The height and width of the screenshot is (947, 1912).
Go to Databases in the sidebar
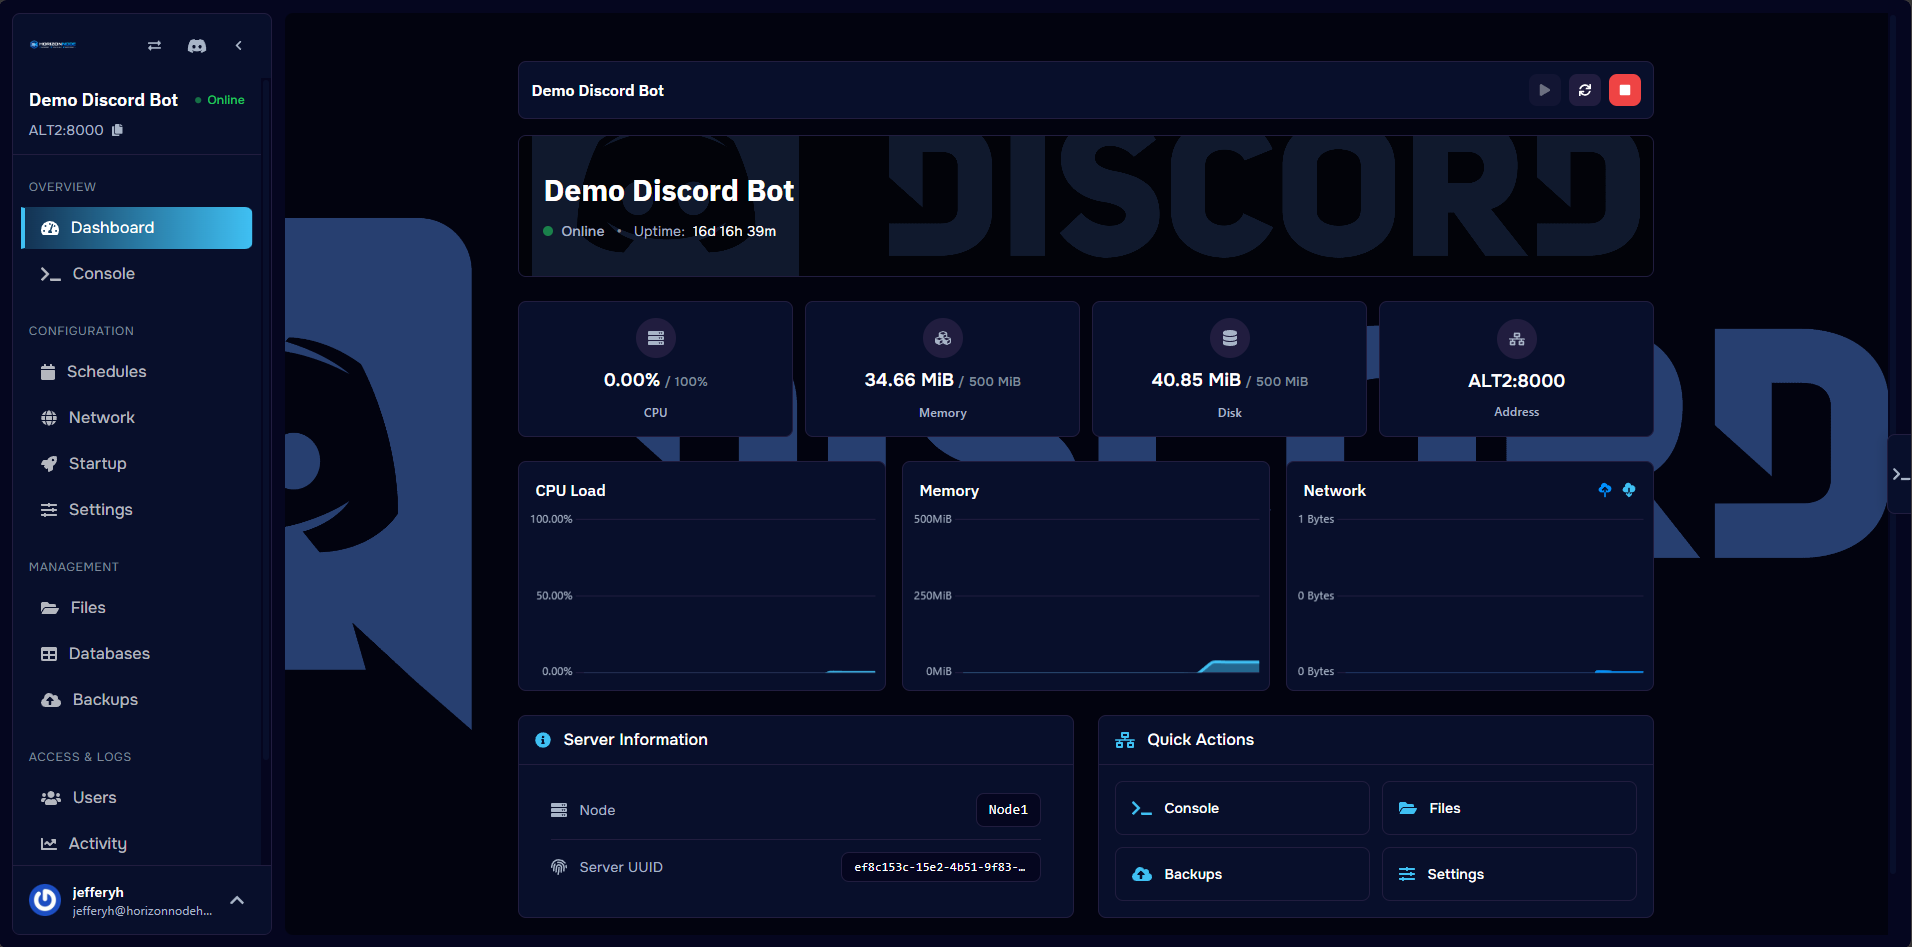[x=137, y=654]
